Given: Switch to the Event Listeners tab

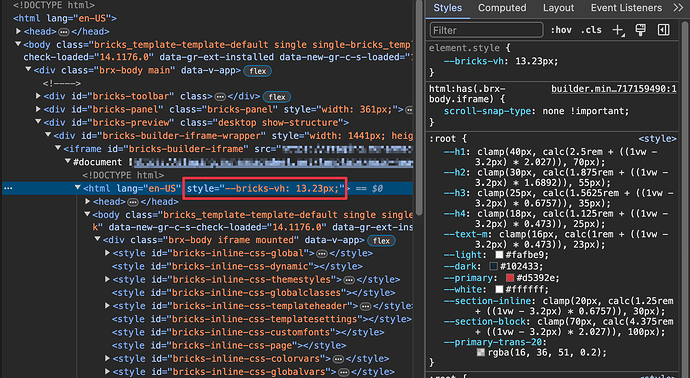Looking at the screenshot, I should pos(626,8).
